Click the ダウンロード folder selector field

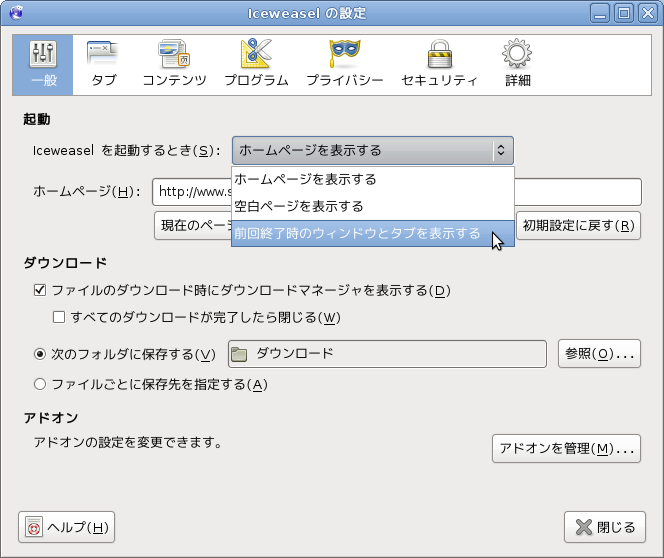pyautogui.click(x=387, y=354)
